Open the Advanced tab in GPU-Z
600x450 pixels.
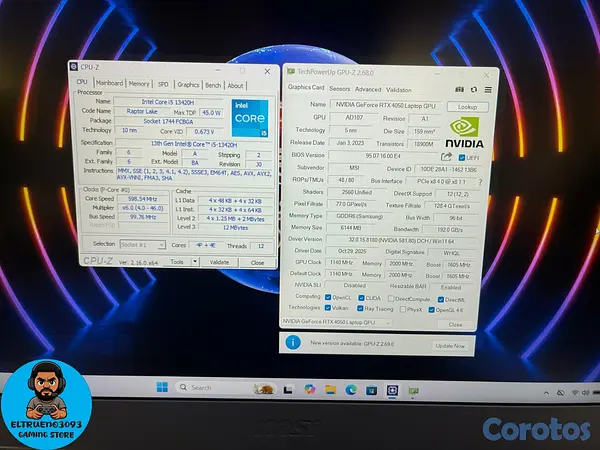pyautogui.click(x=368, y=89)
